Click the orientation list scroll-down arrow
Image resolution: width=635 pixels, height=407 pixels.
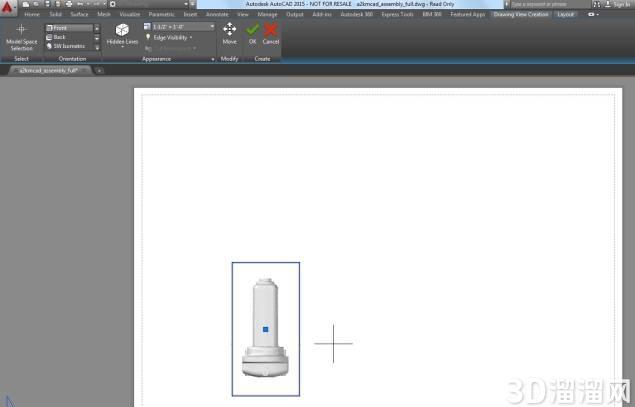(x=97, y=37)
